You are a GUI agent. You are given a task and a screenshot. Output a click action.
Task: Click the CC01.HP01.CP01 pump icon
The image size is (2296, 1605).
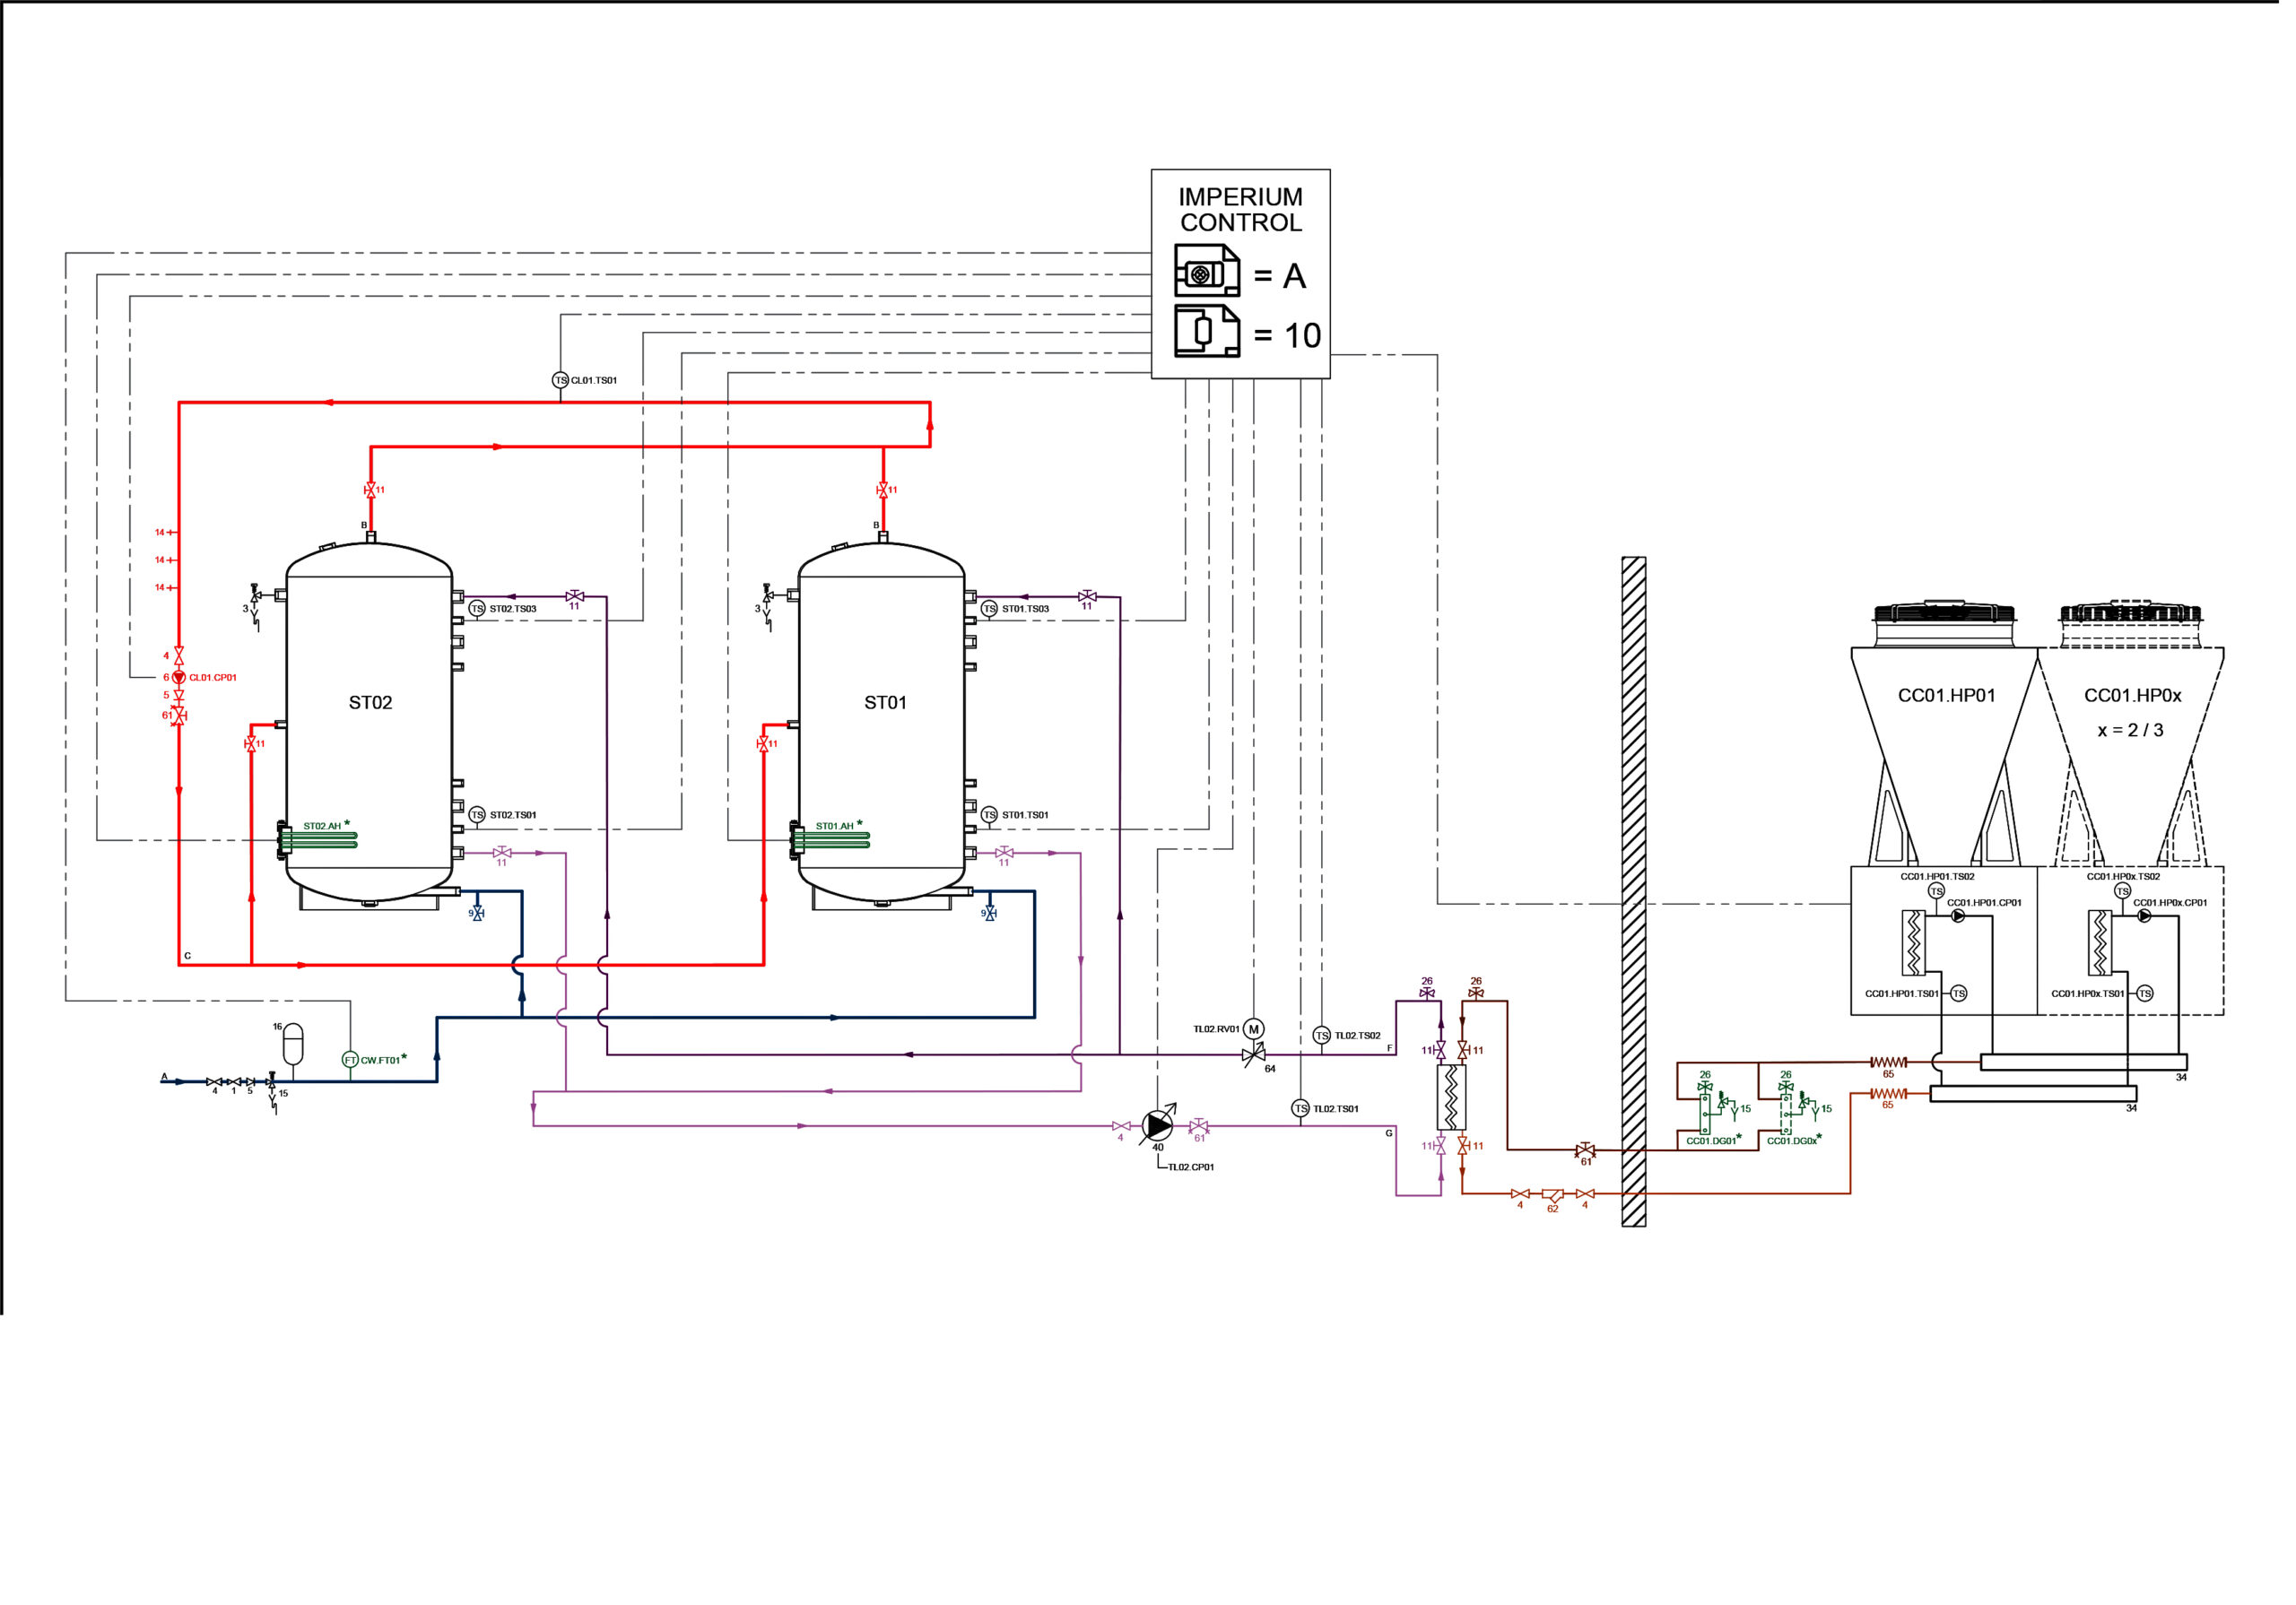point(1958,916)
